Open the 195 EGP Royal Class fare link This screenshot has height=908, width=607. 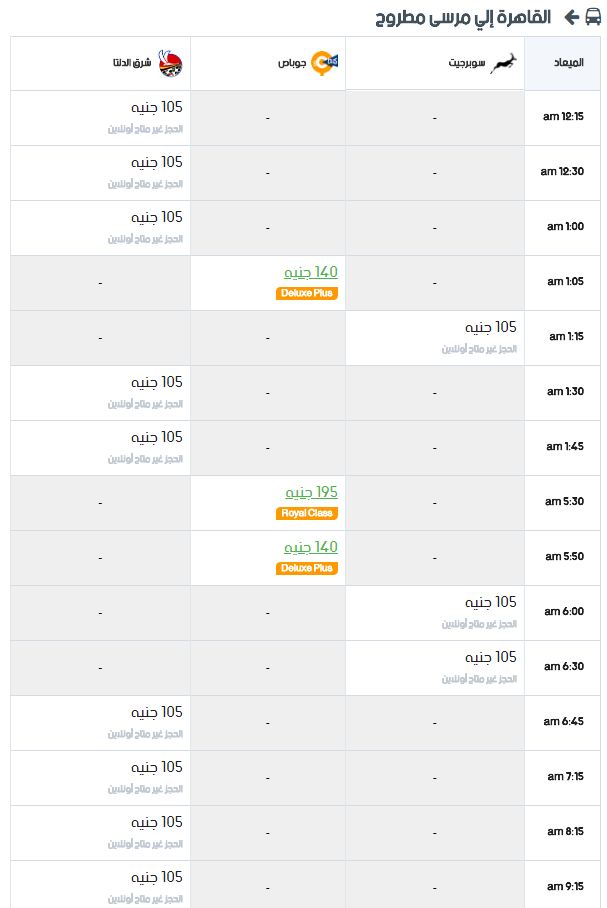(312, 492)
